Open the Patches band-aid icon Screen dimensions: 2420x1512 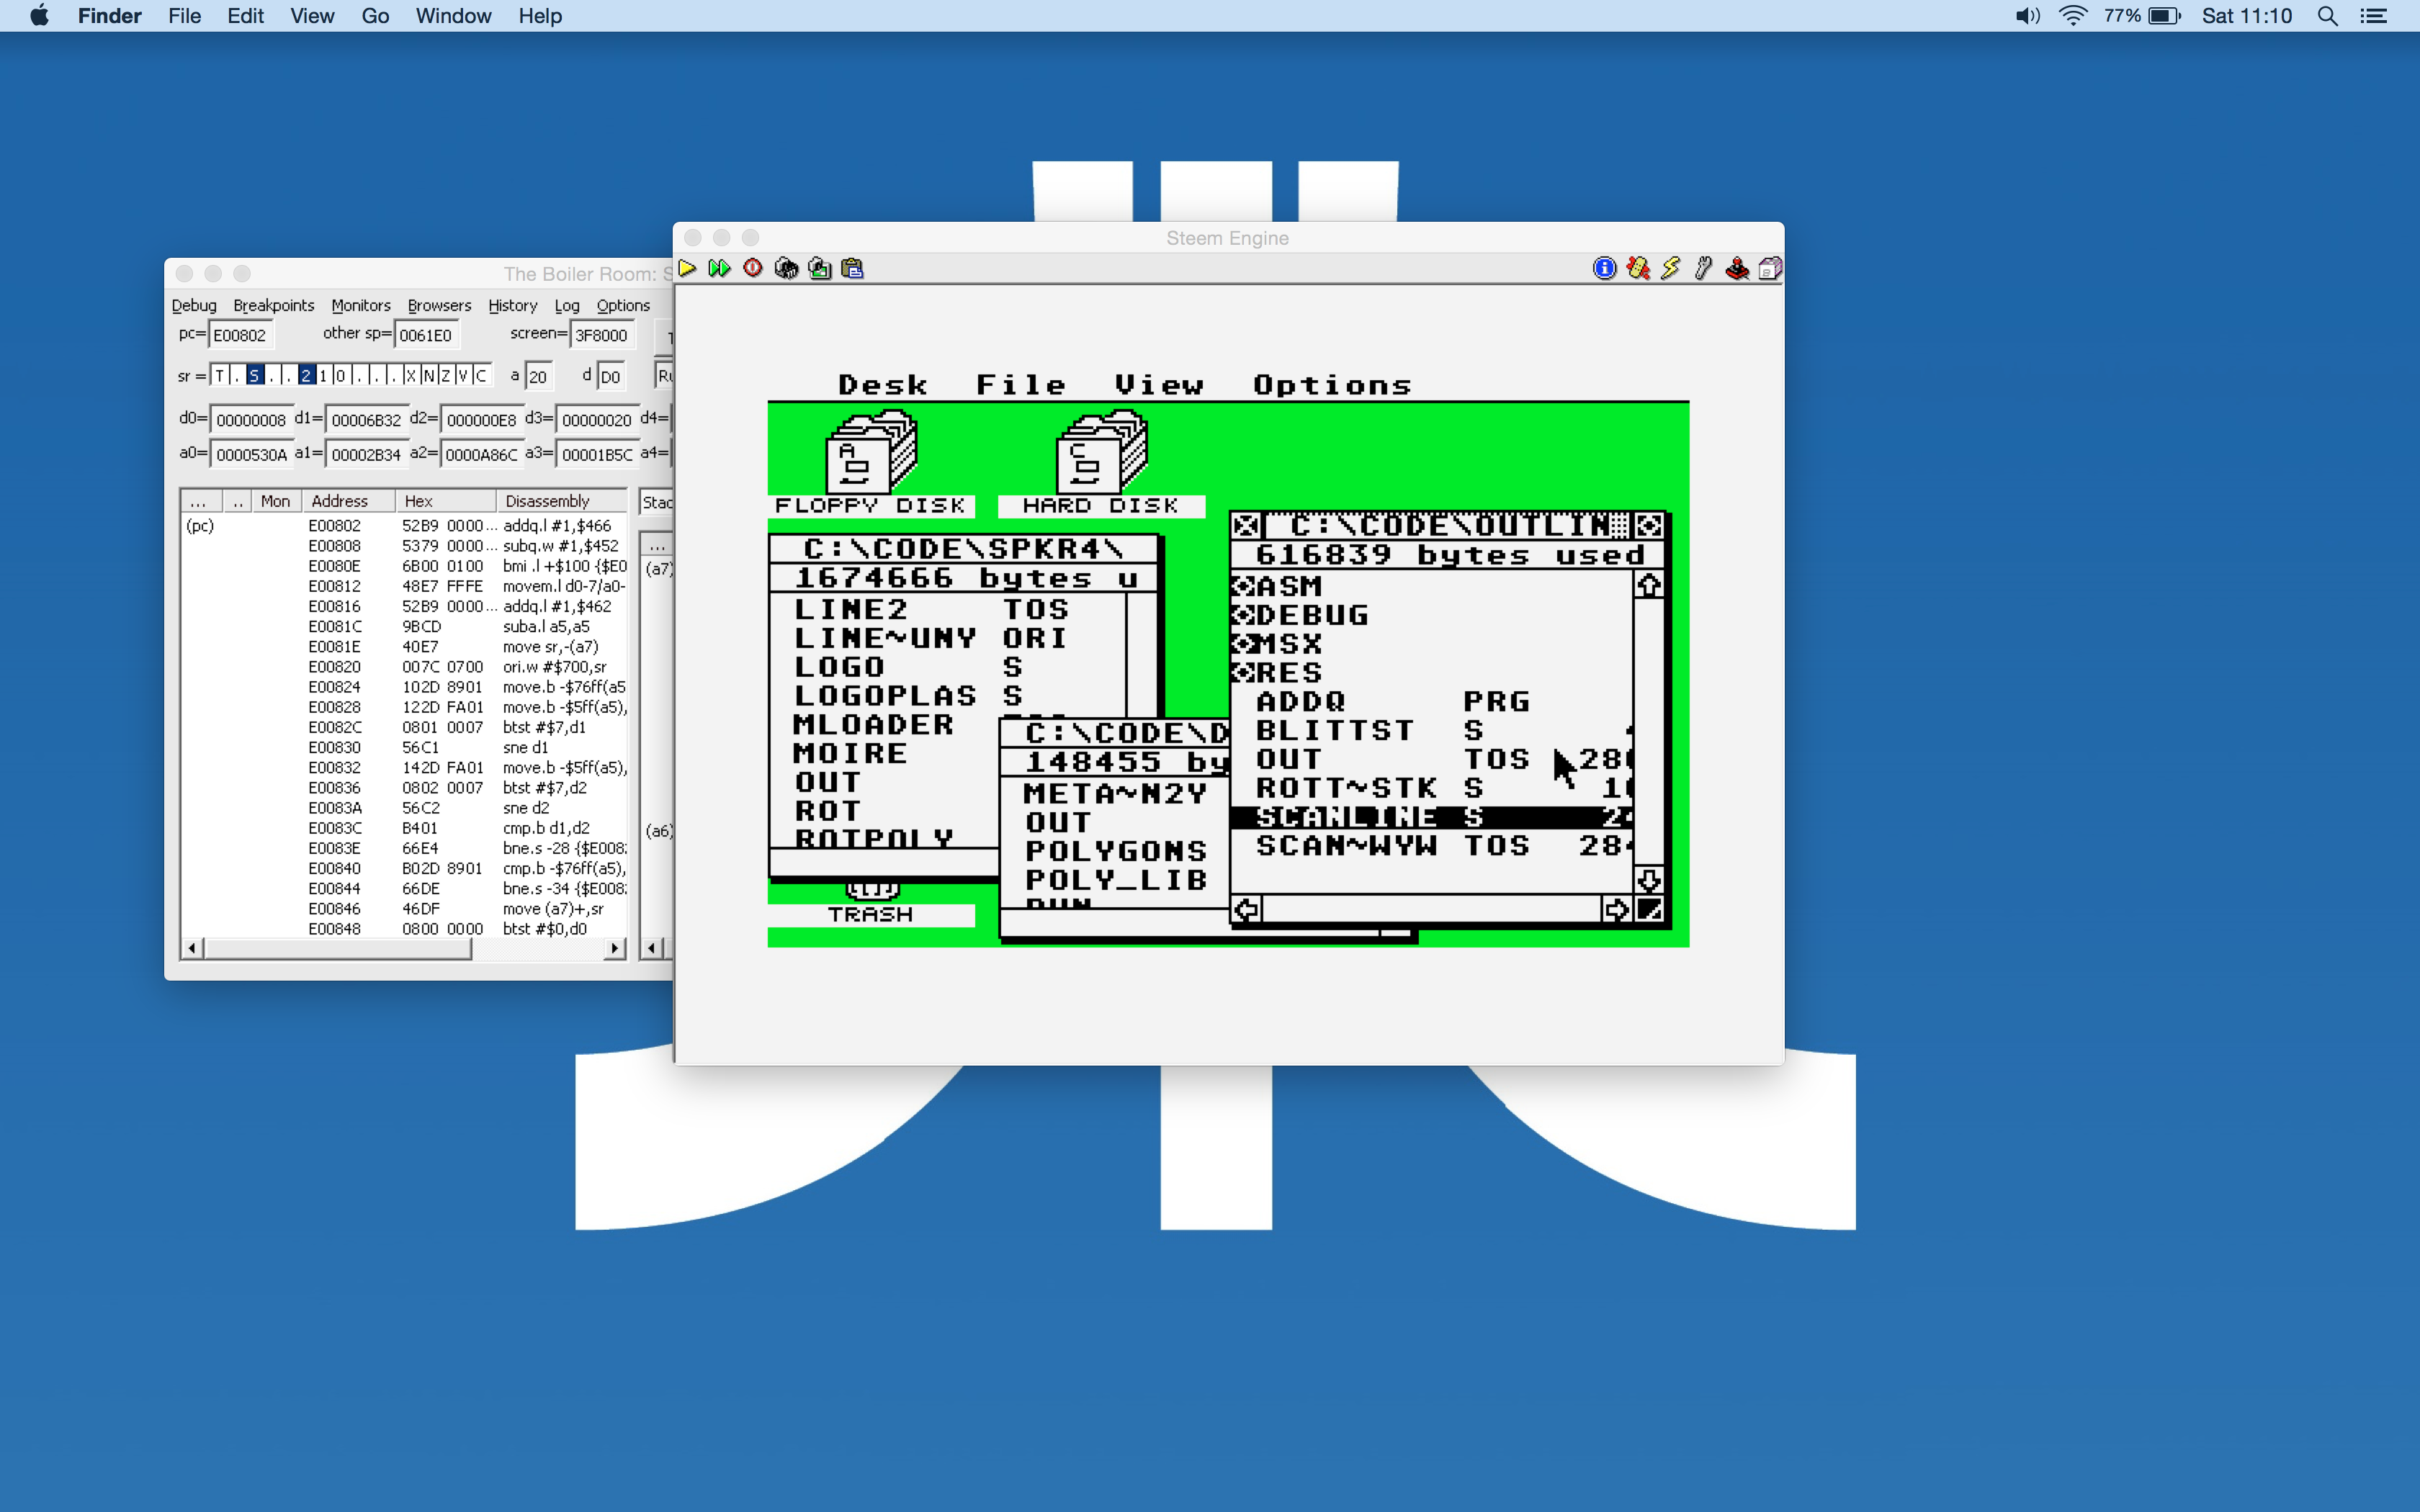pyautogui.click(x=1638, y=268)
